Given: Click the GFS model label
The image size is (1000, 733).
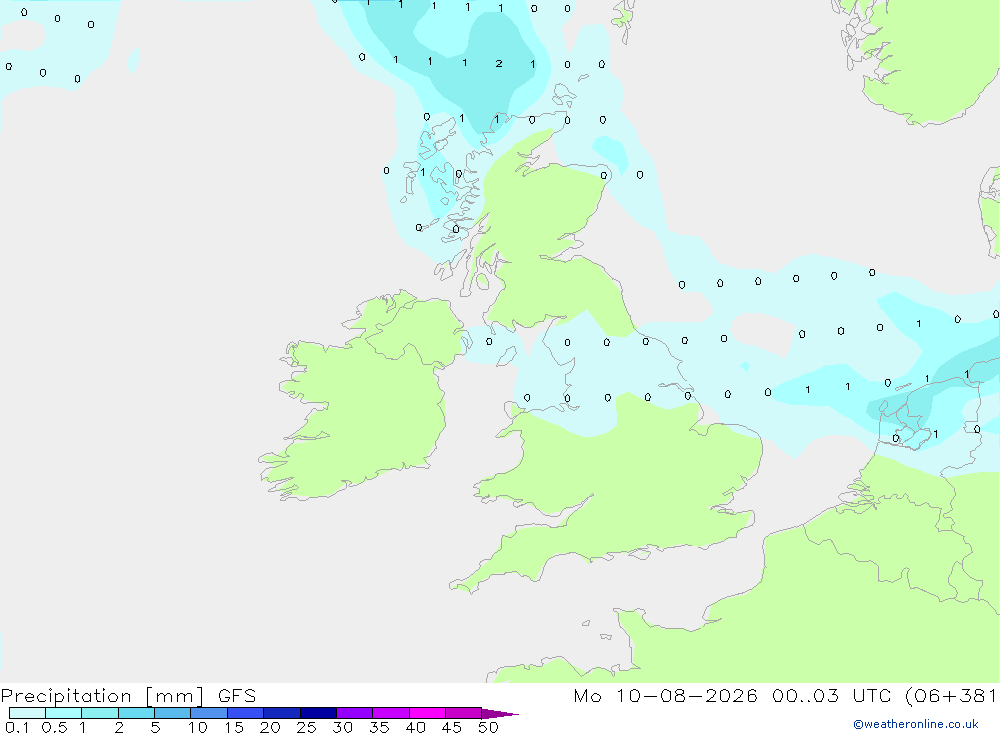Looking at the screenshot, I should 237,695.
